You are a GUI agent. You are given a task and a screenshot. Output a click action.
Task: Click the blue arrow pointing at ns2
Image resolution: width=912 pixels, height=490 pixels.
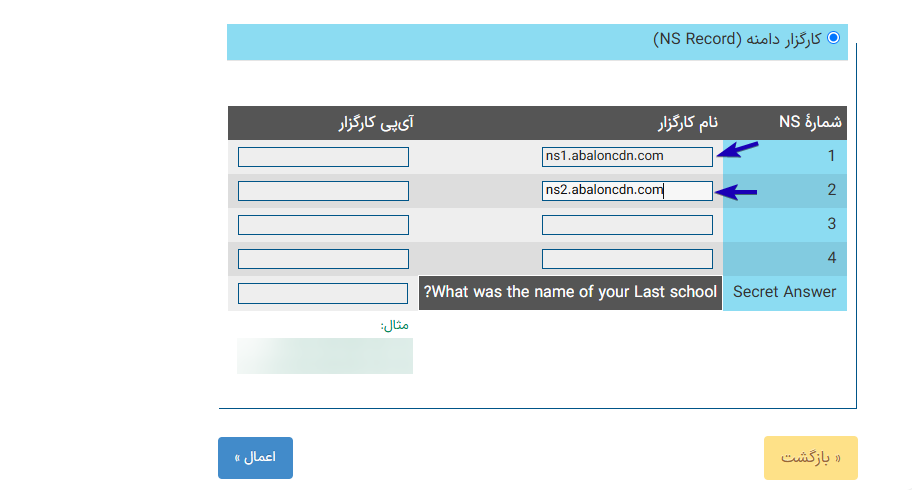(736, 191)
